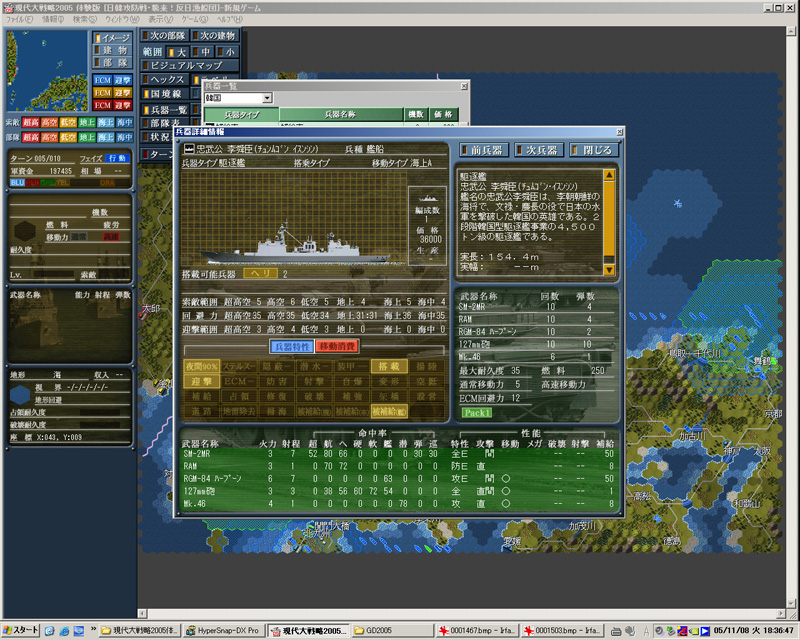Click 兵器名称 column header in weapon list
This screenshot has width=800, height=640.
[341, 115]
